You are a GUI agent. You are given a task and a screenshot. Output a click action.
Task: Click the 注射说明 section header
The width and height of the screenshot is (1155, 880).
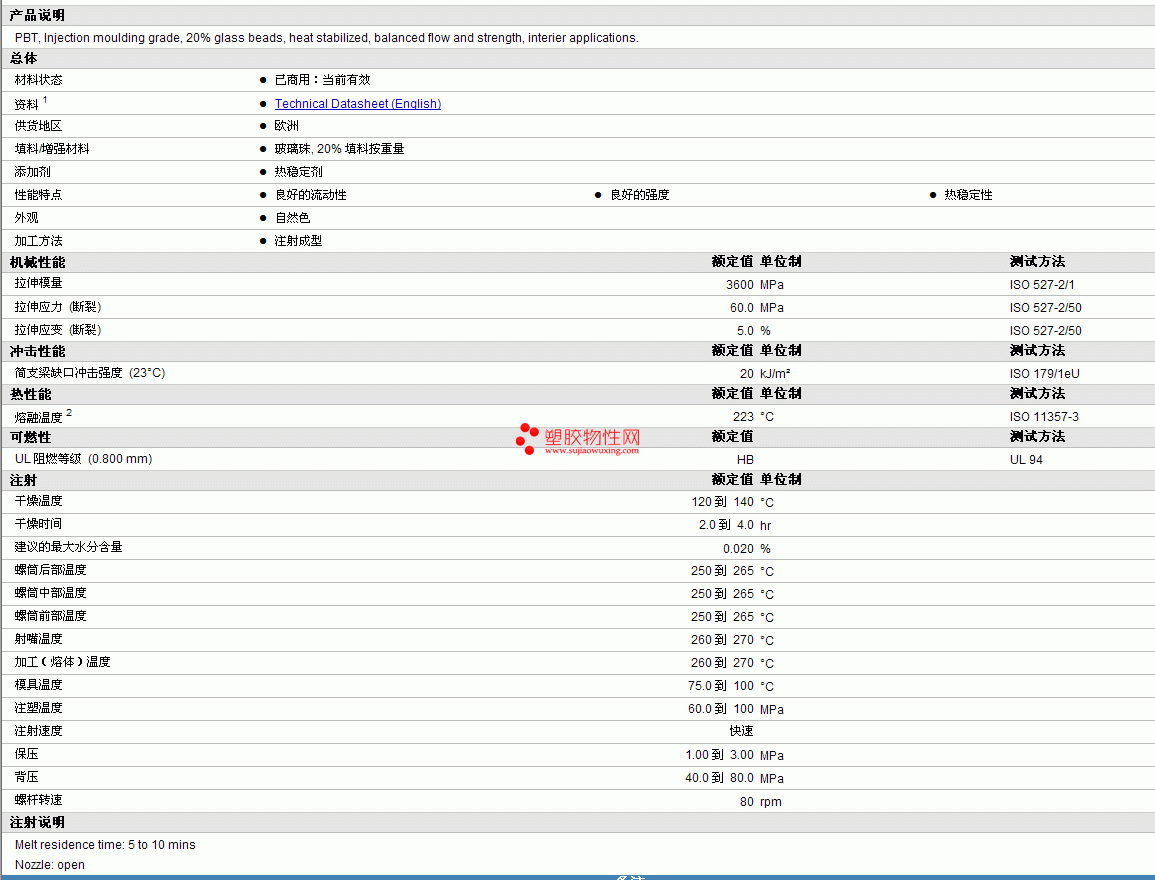(x=37, y=823)
